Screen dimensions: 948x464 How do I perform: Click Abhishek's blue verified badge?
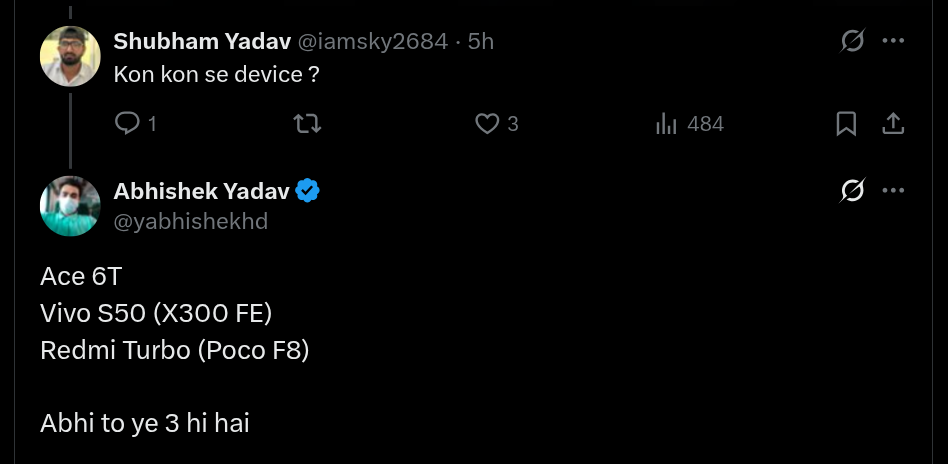307,191
